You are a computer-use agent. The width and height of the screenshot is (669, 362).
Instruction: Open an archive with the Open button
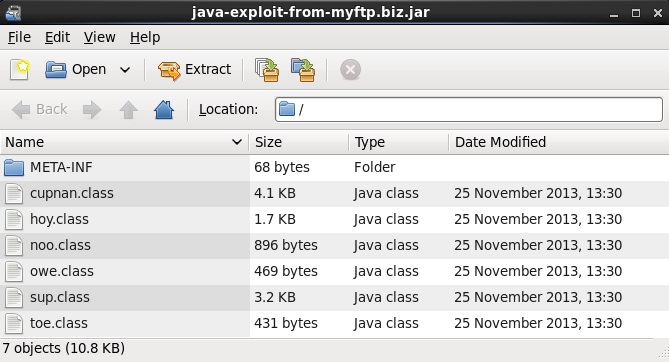point(76,70)
